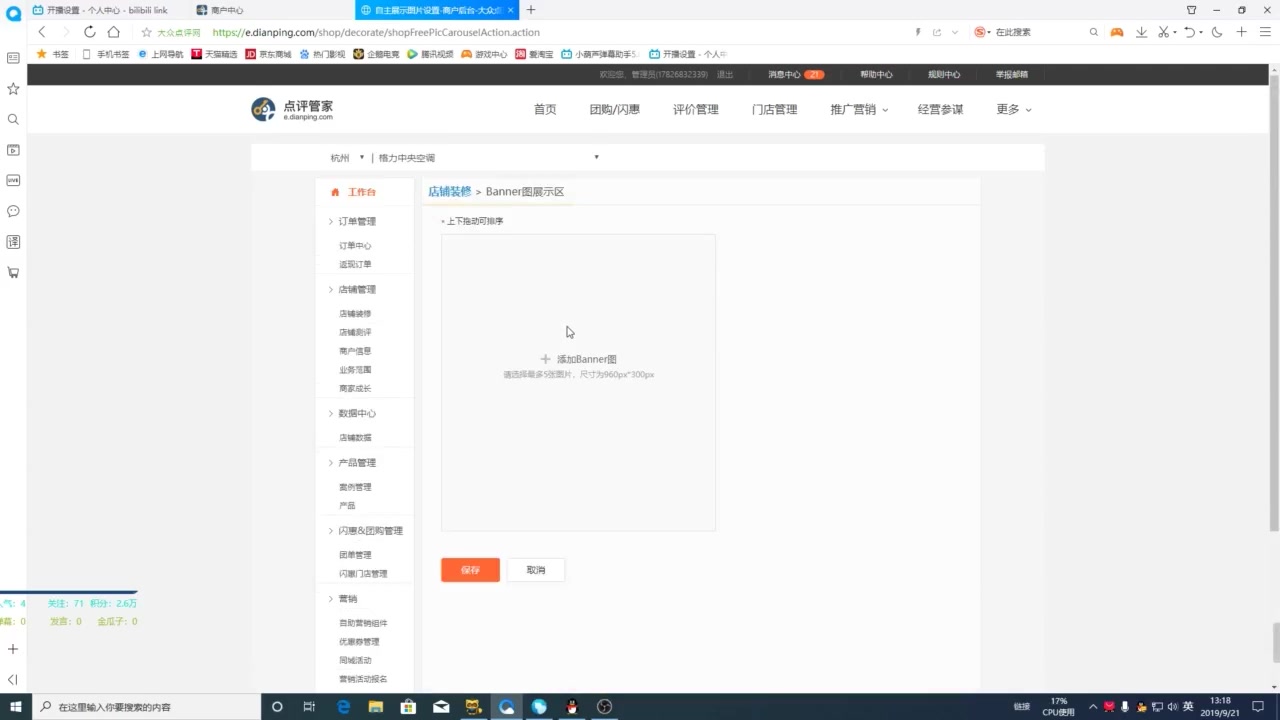Open the chat bubble icon in sidebar
The image size is (1280, 720).
point(13,211)
